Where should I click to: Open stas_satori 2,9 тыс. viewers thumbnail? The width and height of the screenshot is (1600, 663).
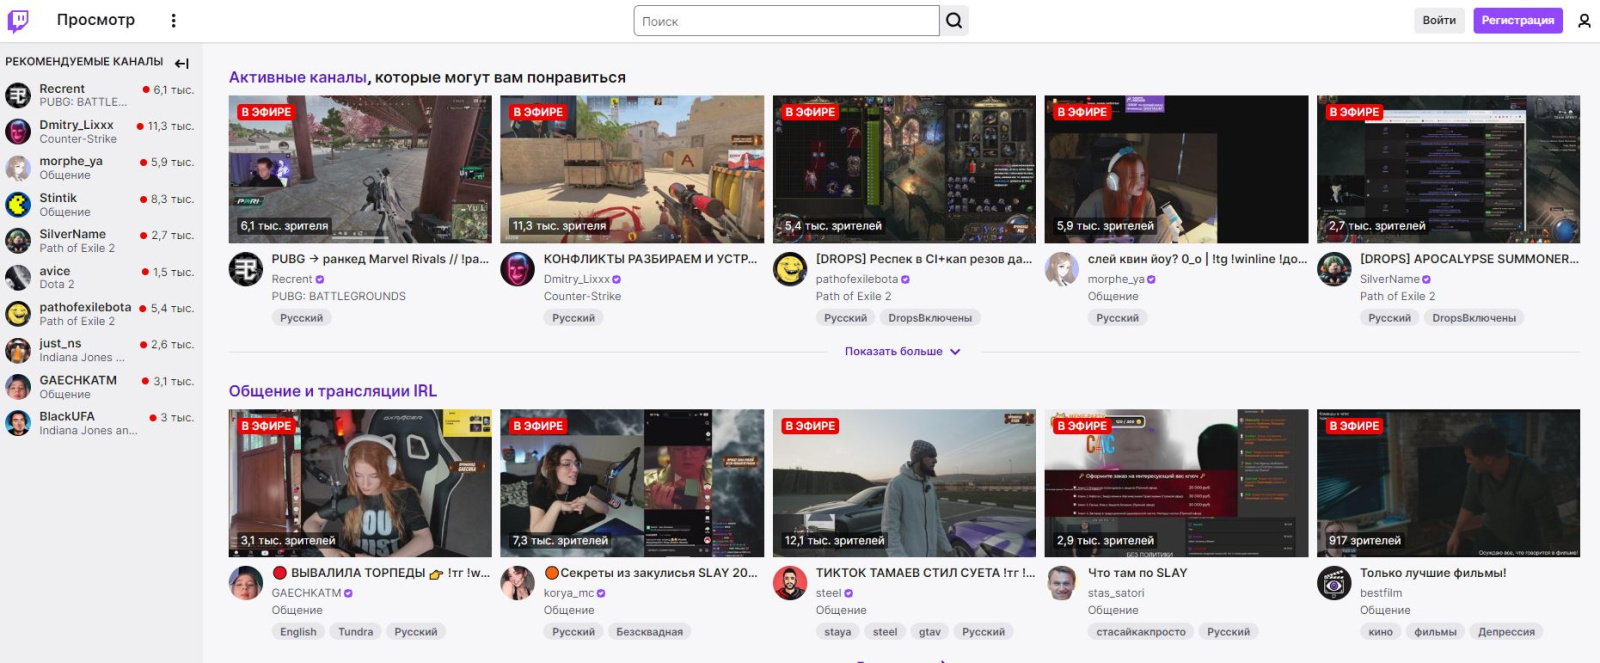[1176, 483]
